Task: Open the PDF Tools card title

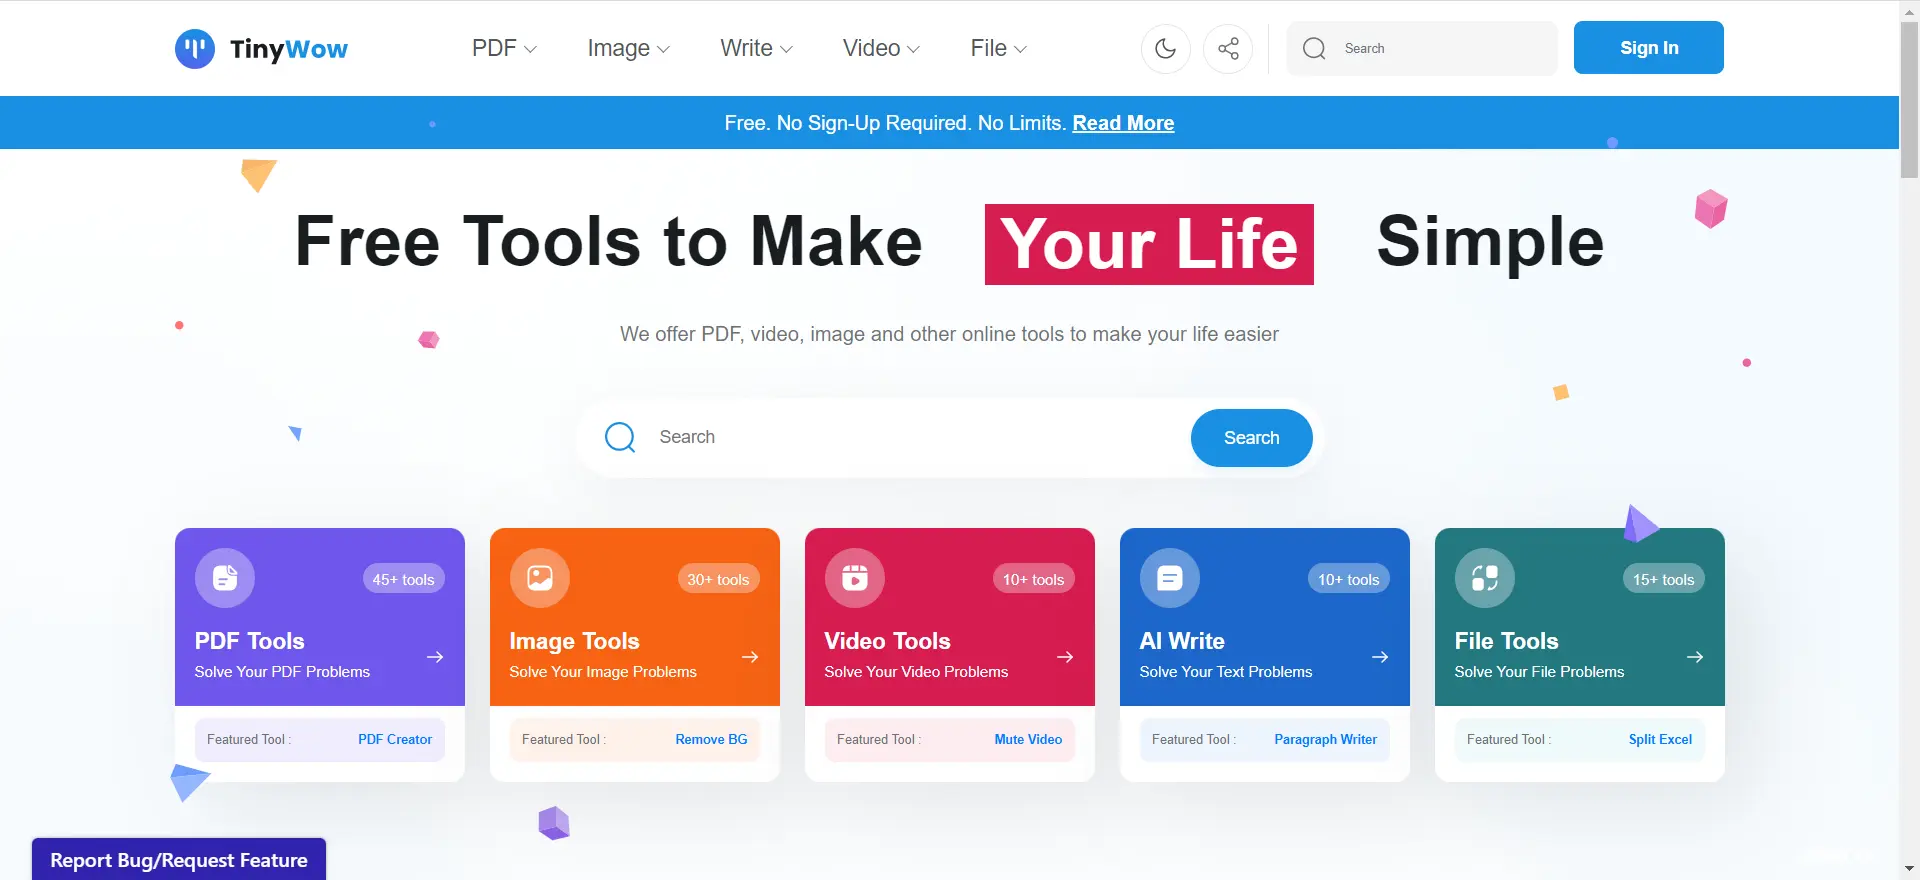Action: 249,641
